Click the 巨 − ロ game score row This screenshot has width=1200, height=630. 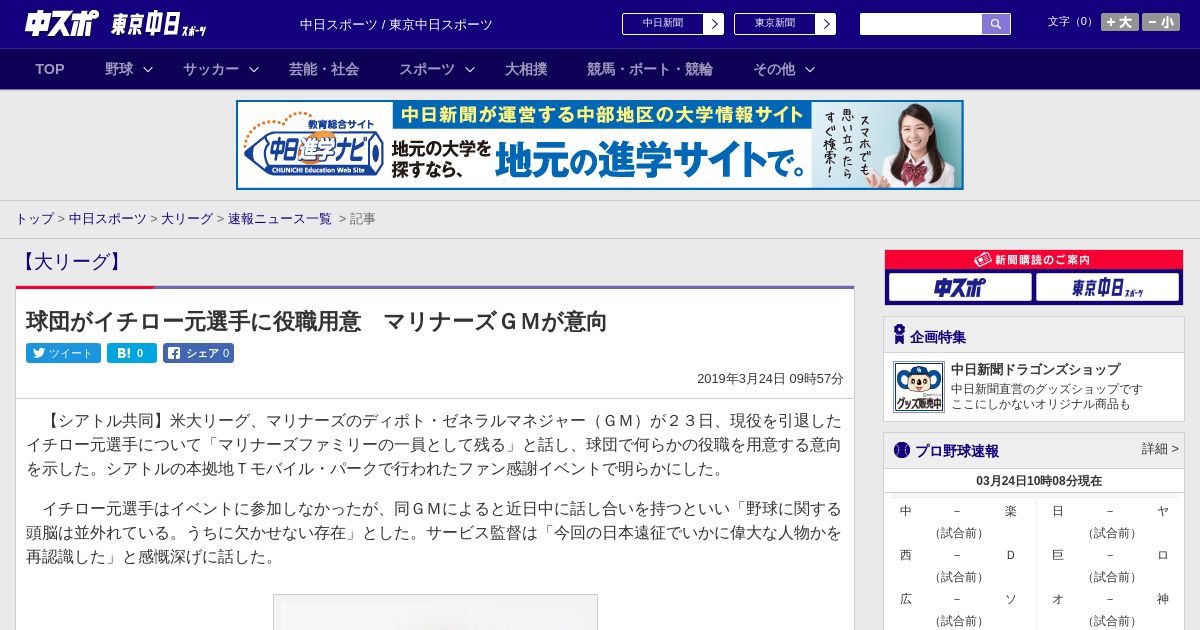point(1110,555)
